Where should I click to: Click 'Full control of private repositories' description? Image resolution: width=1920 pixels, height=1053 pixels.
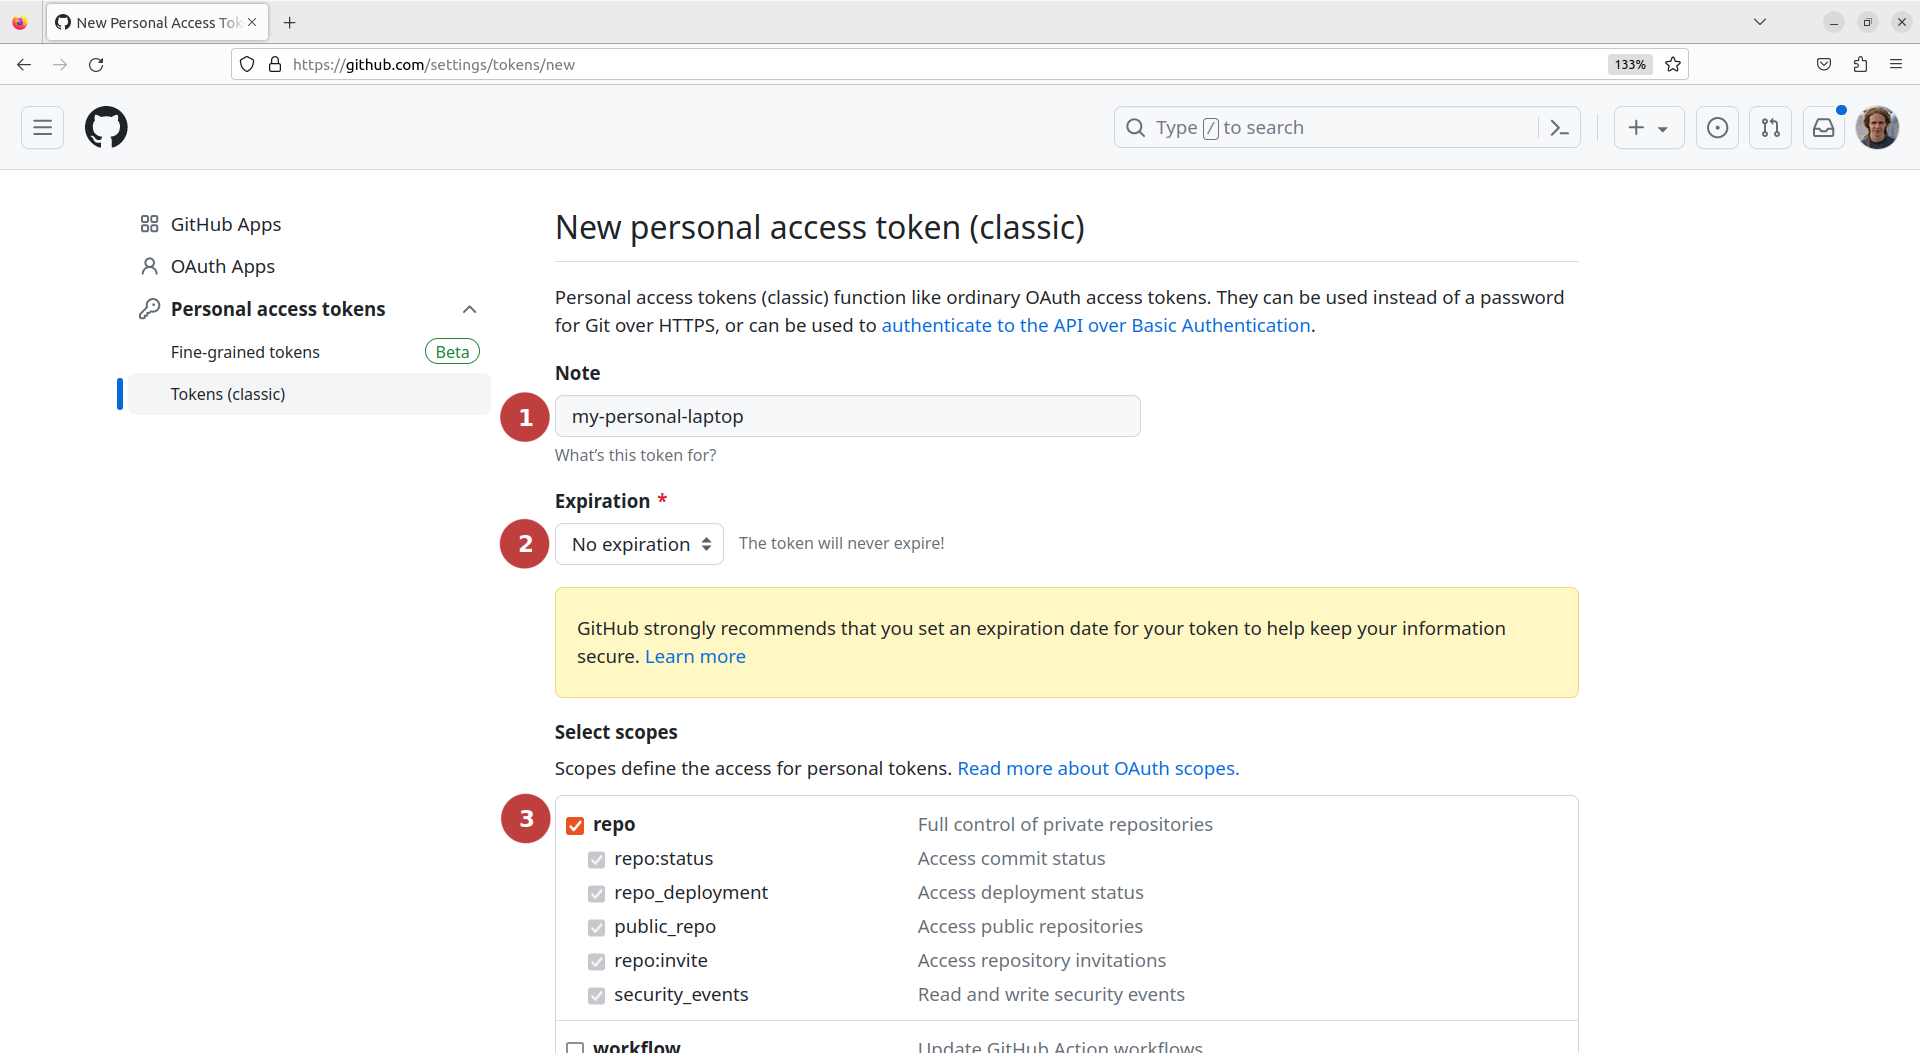coord(1065,824)
